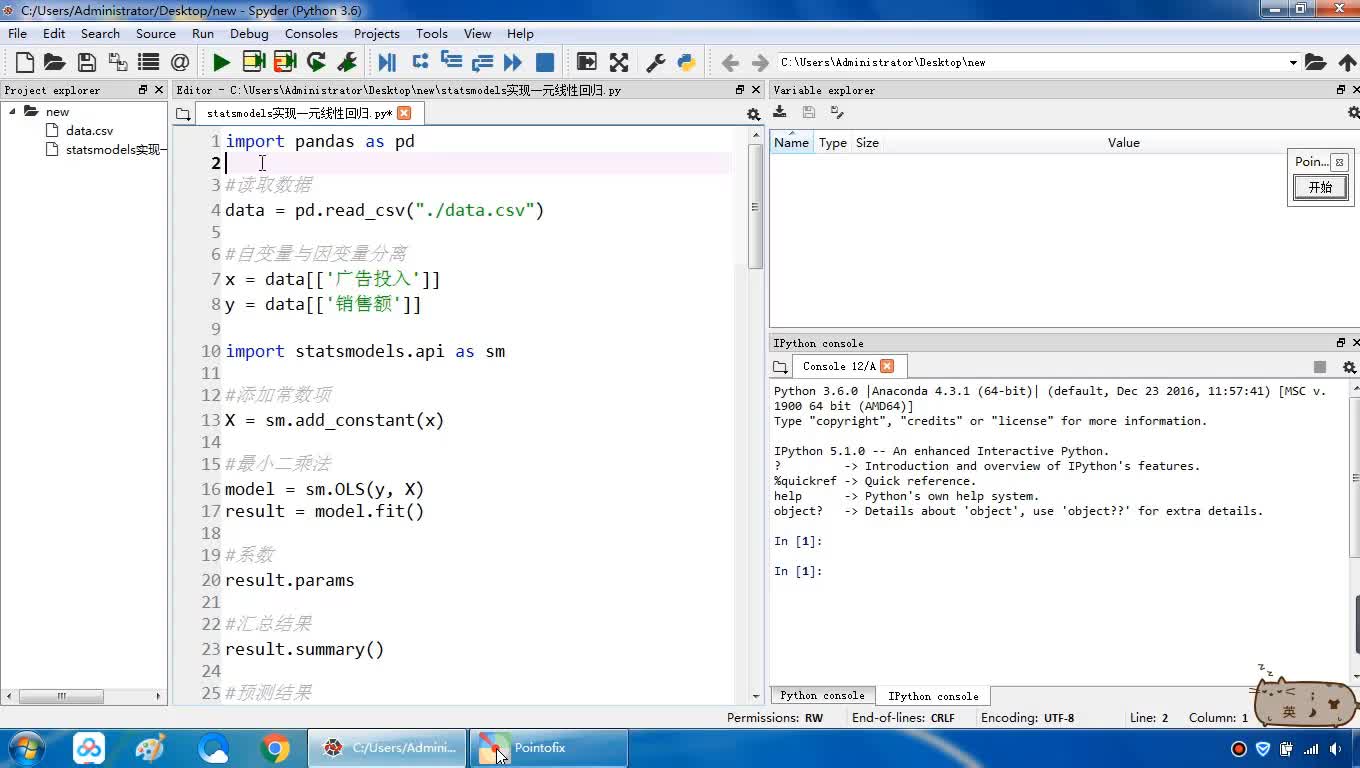Switch to the Python console tab

point(822,696)
